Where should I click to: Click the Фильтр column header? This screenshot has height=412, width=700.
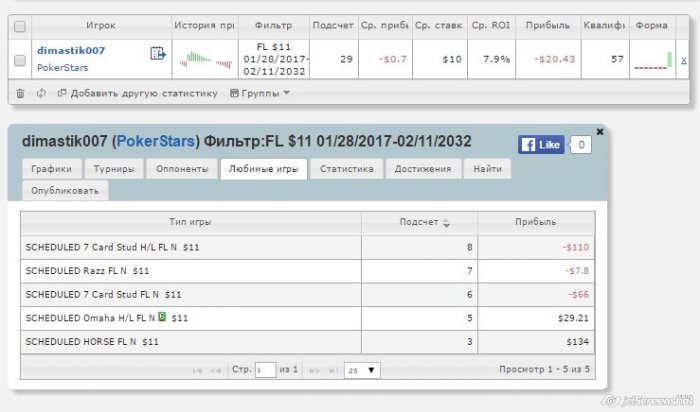(x=273, y=26)
